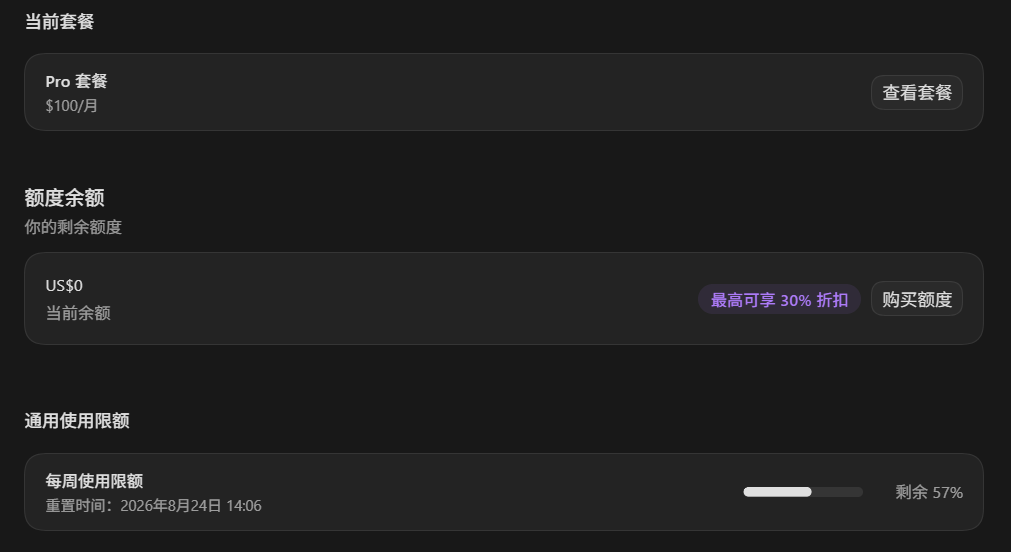Click the 购买额度 button
This screenshot has height=552, width=1011.
coord(916,299)
